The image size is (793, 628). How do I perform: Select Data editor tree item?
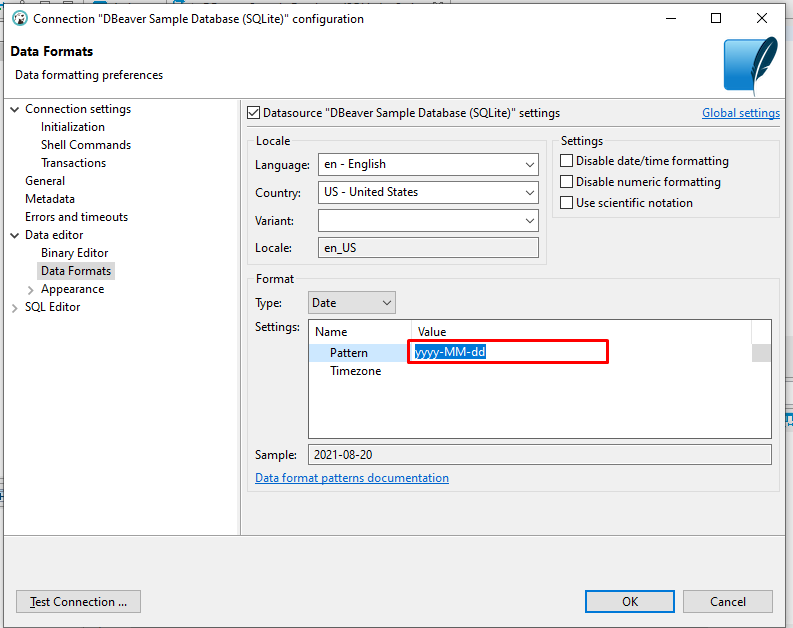[x=54, y=235]
